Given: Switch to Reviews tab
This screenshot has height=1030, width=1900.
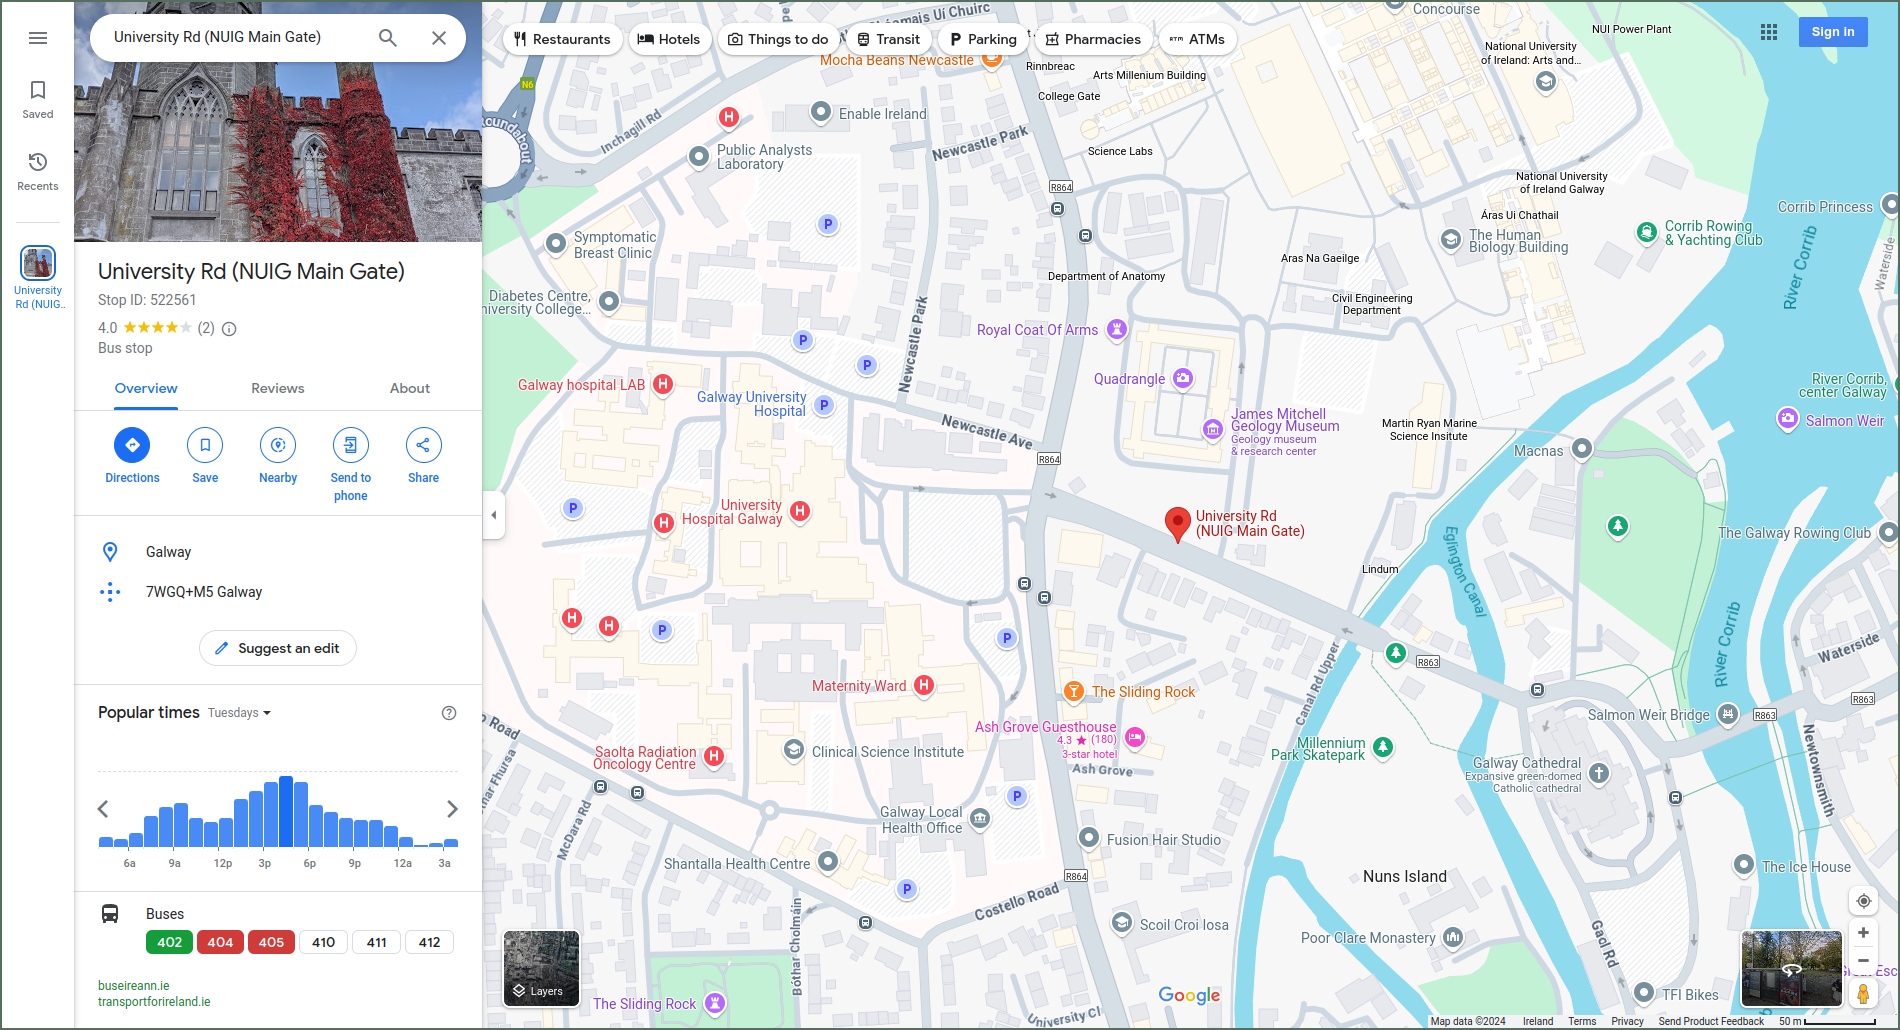Looking at the screenshot, I should [278, 389].
